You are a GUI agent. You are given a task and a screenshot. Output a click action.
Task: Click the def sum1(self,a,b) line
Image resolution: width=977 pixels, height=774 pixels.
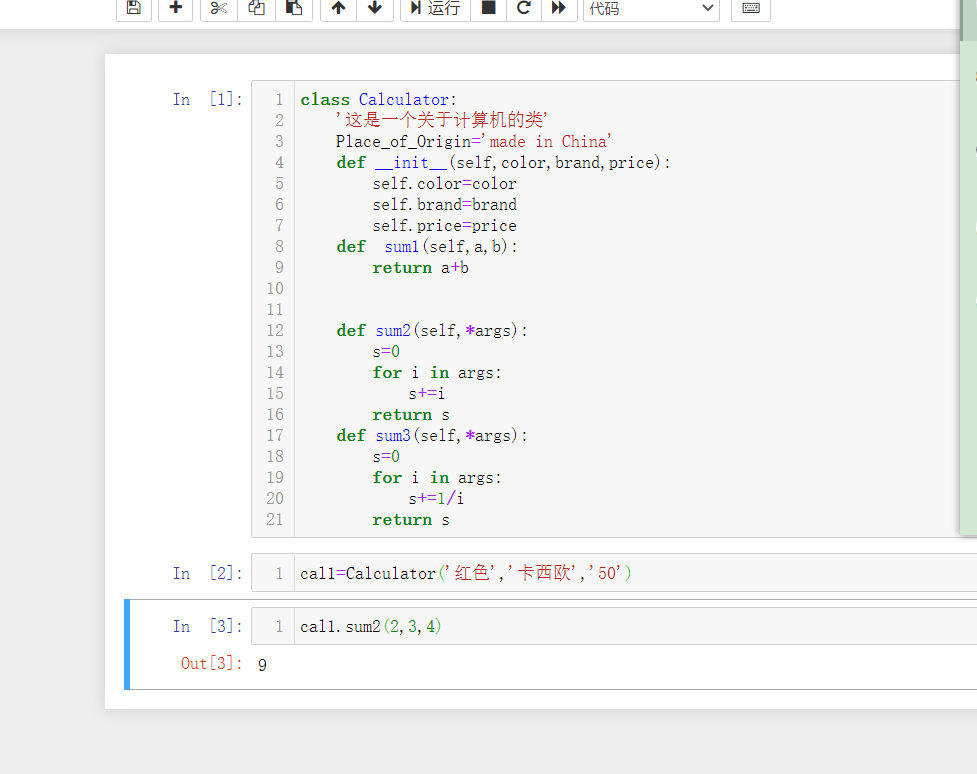(427, 247)
